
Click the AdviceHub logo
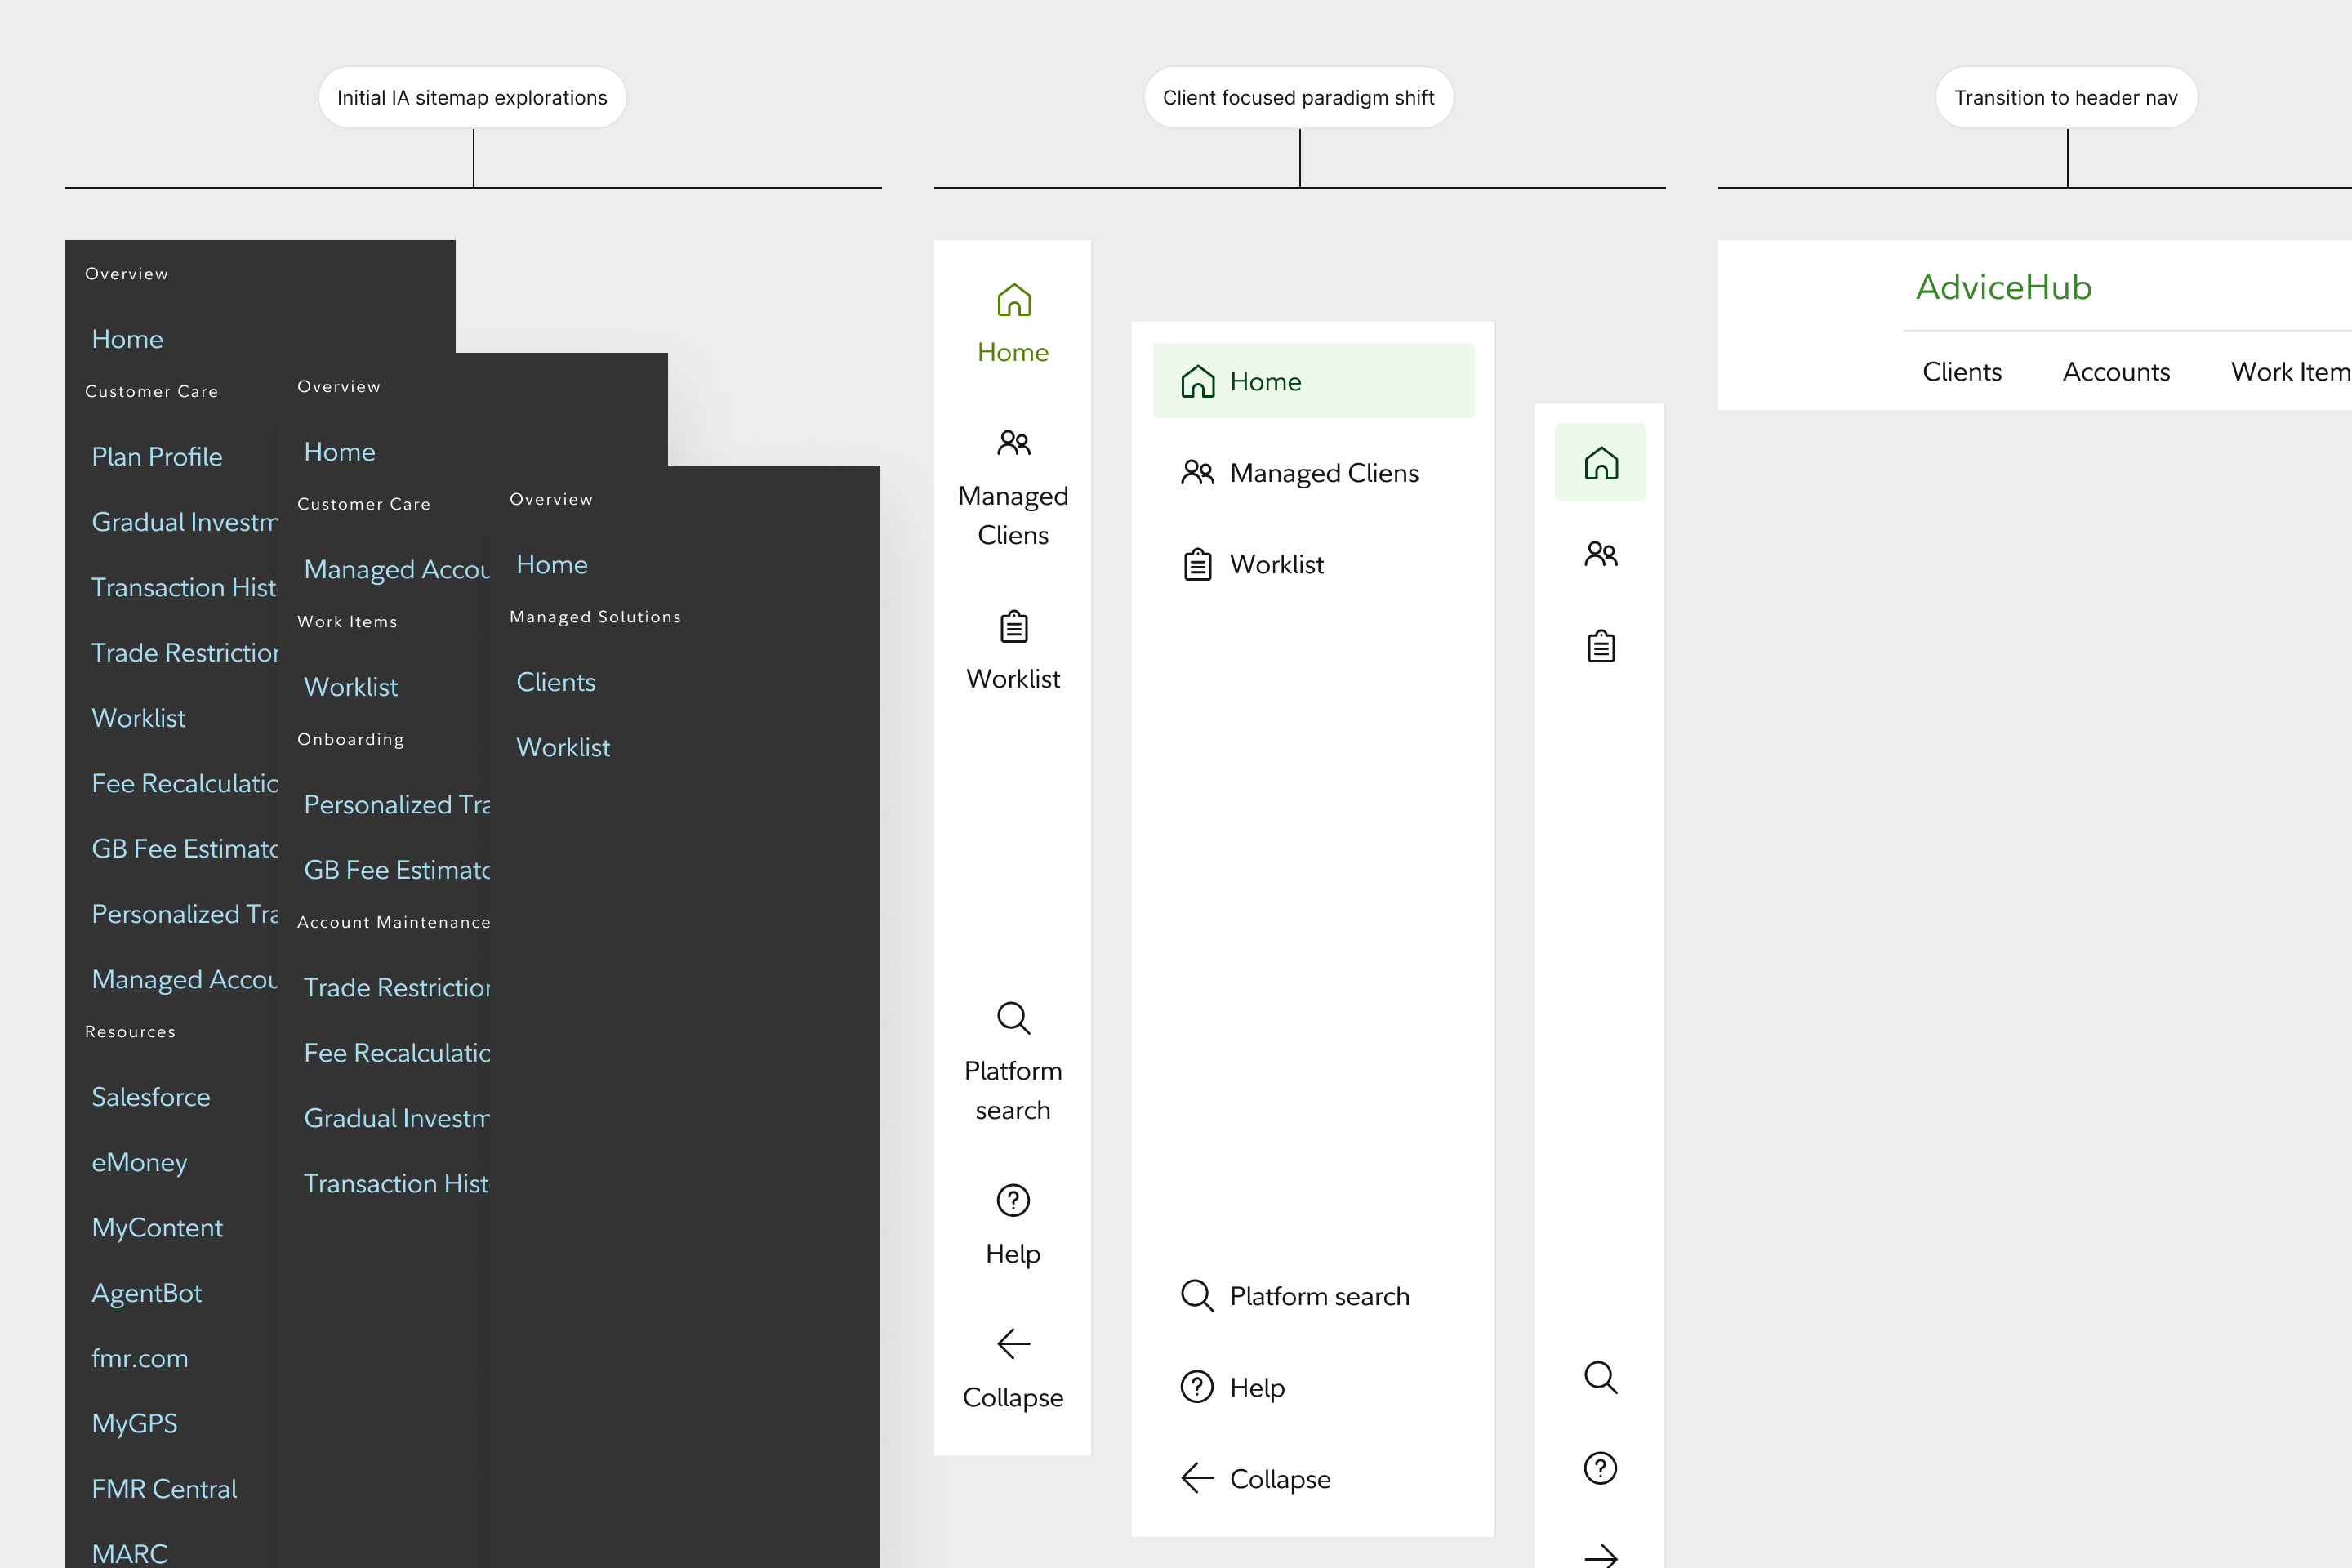tap(2003, 288)
